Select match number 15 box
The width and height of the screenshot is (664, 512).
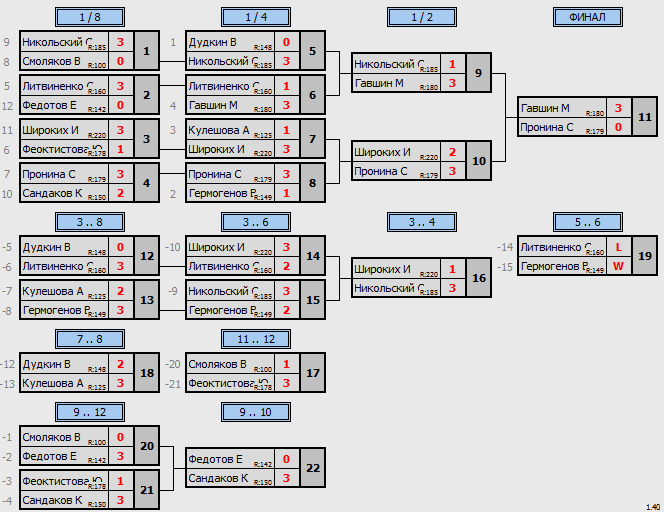pyautogui.click(x=313, y=300)
